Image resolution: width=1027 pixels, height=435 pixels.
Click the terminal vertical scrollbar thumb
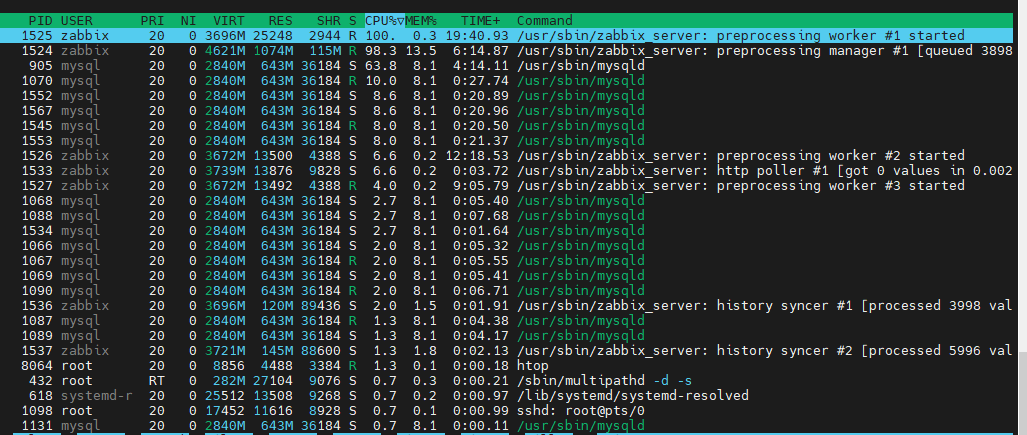pos(1022,393)
